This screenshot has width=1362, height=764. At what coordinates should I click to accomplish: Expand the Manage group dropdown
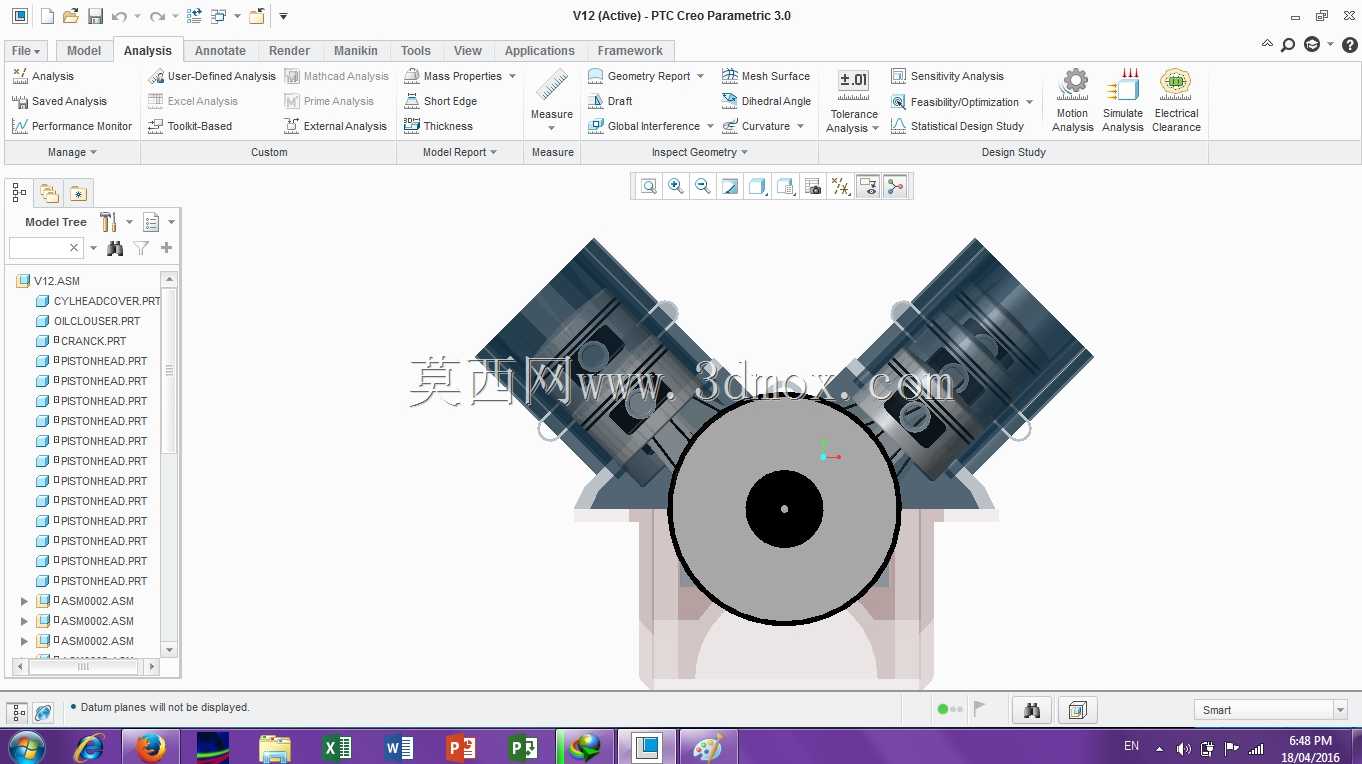point(72,152)
